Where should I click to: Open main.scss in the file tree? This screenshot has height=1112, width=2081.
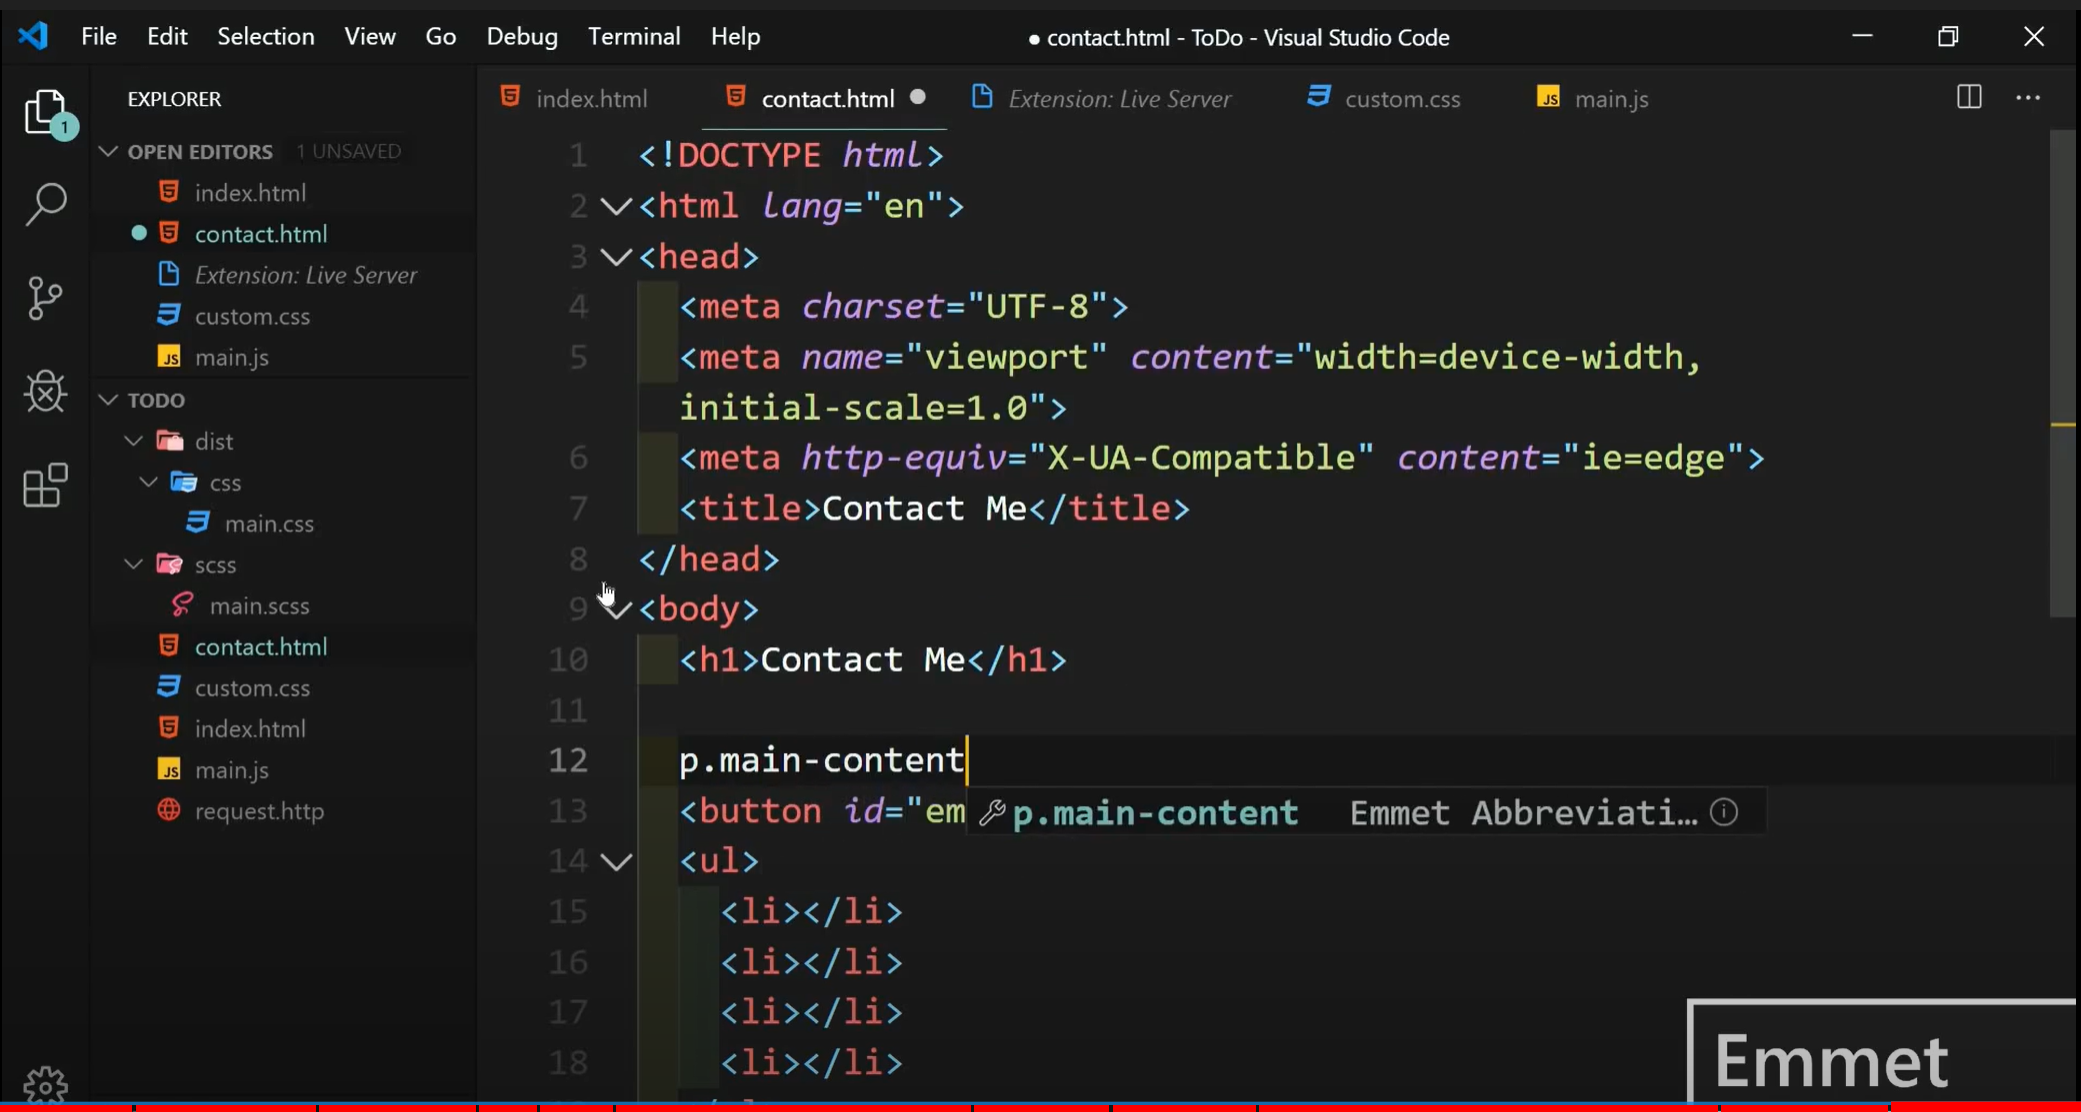coord(259,606)
